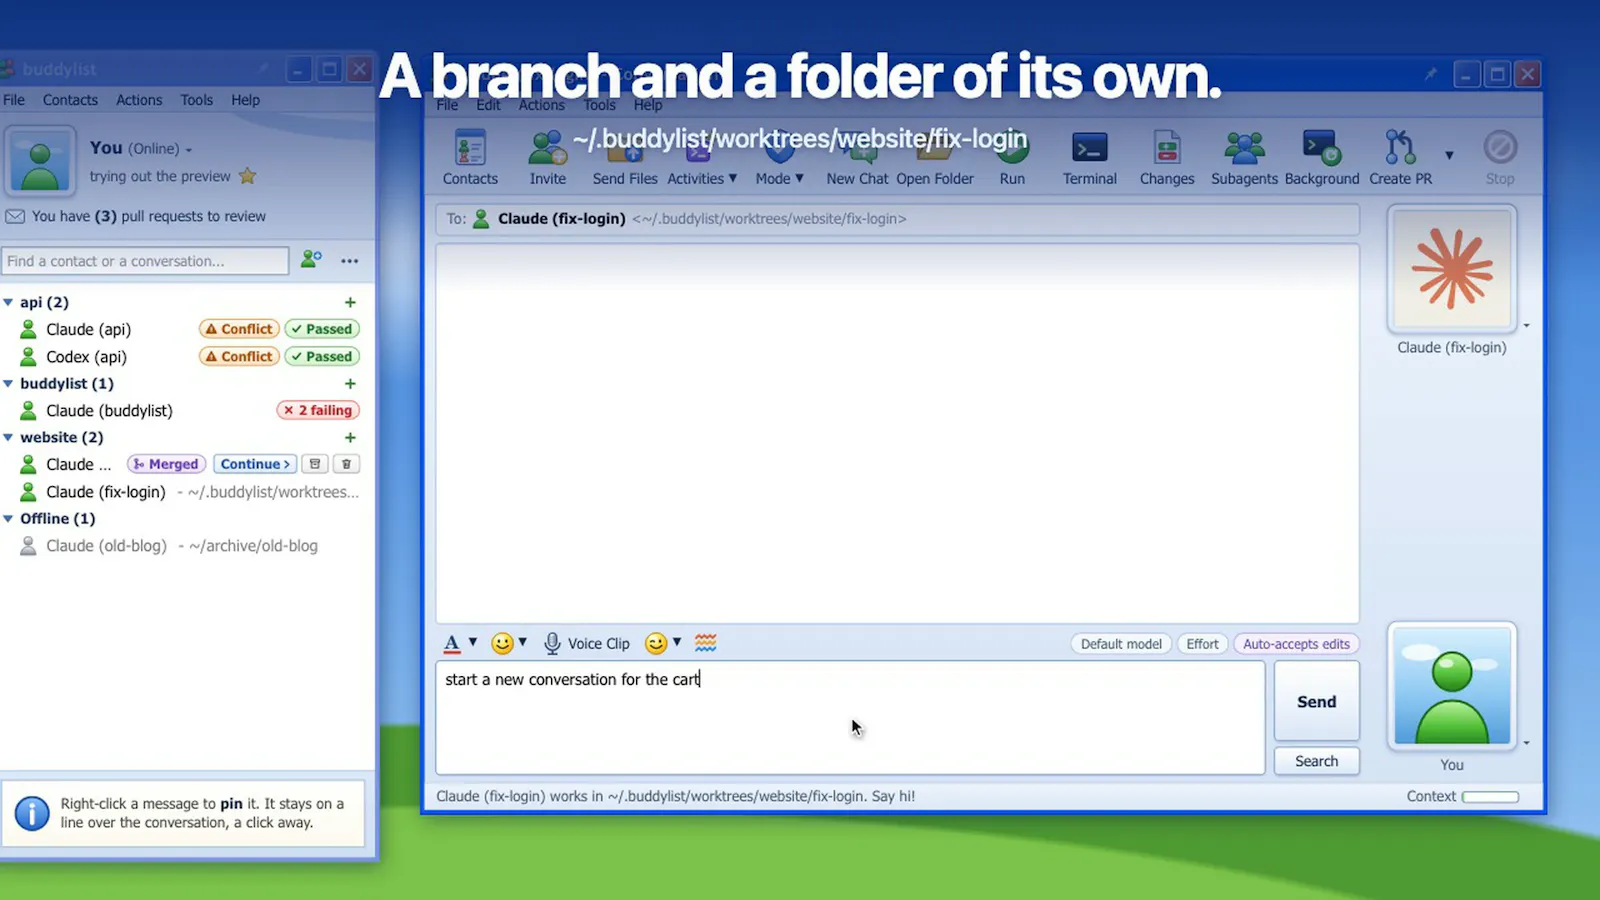The image size is (1600, 900).
Task: Open the dropdown arrow beside Create PR
Action: point(1449,155)
